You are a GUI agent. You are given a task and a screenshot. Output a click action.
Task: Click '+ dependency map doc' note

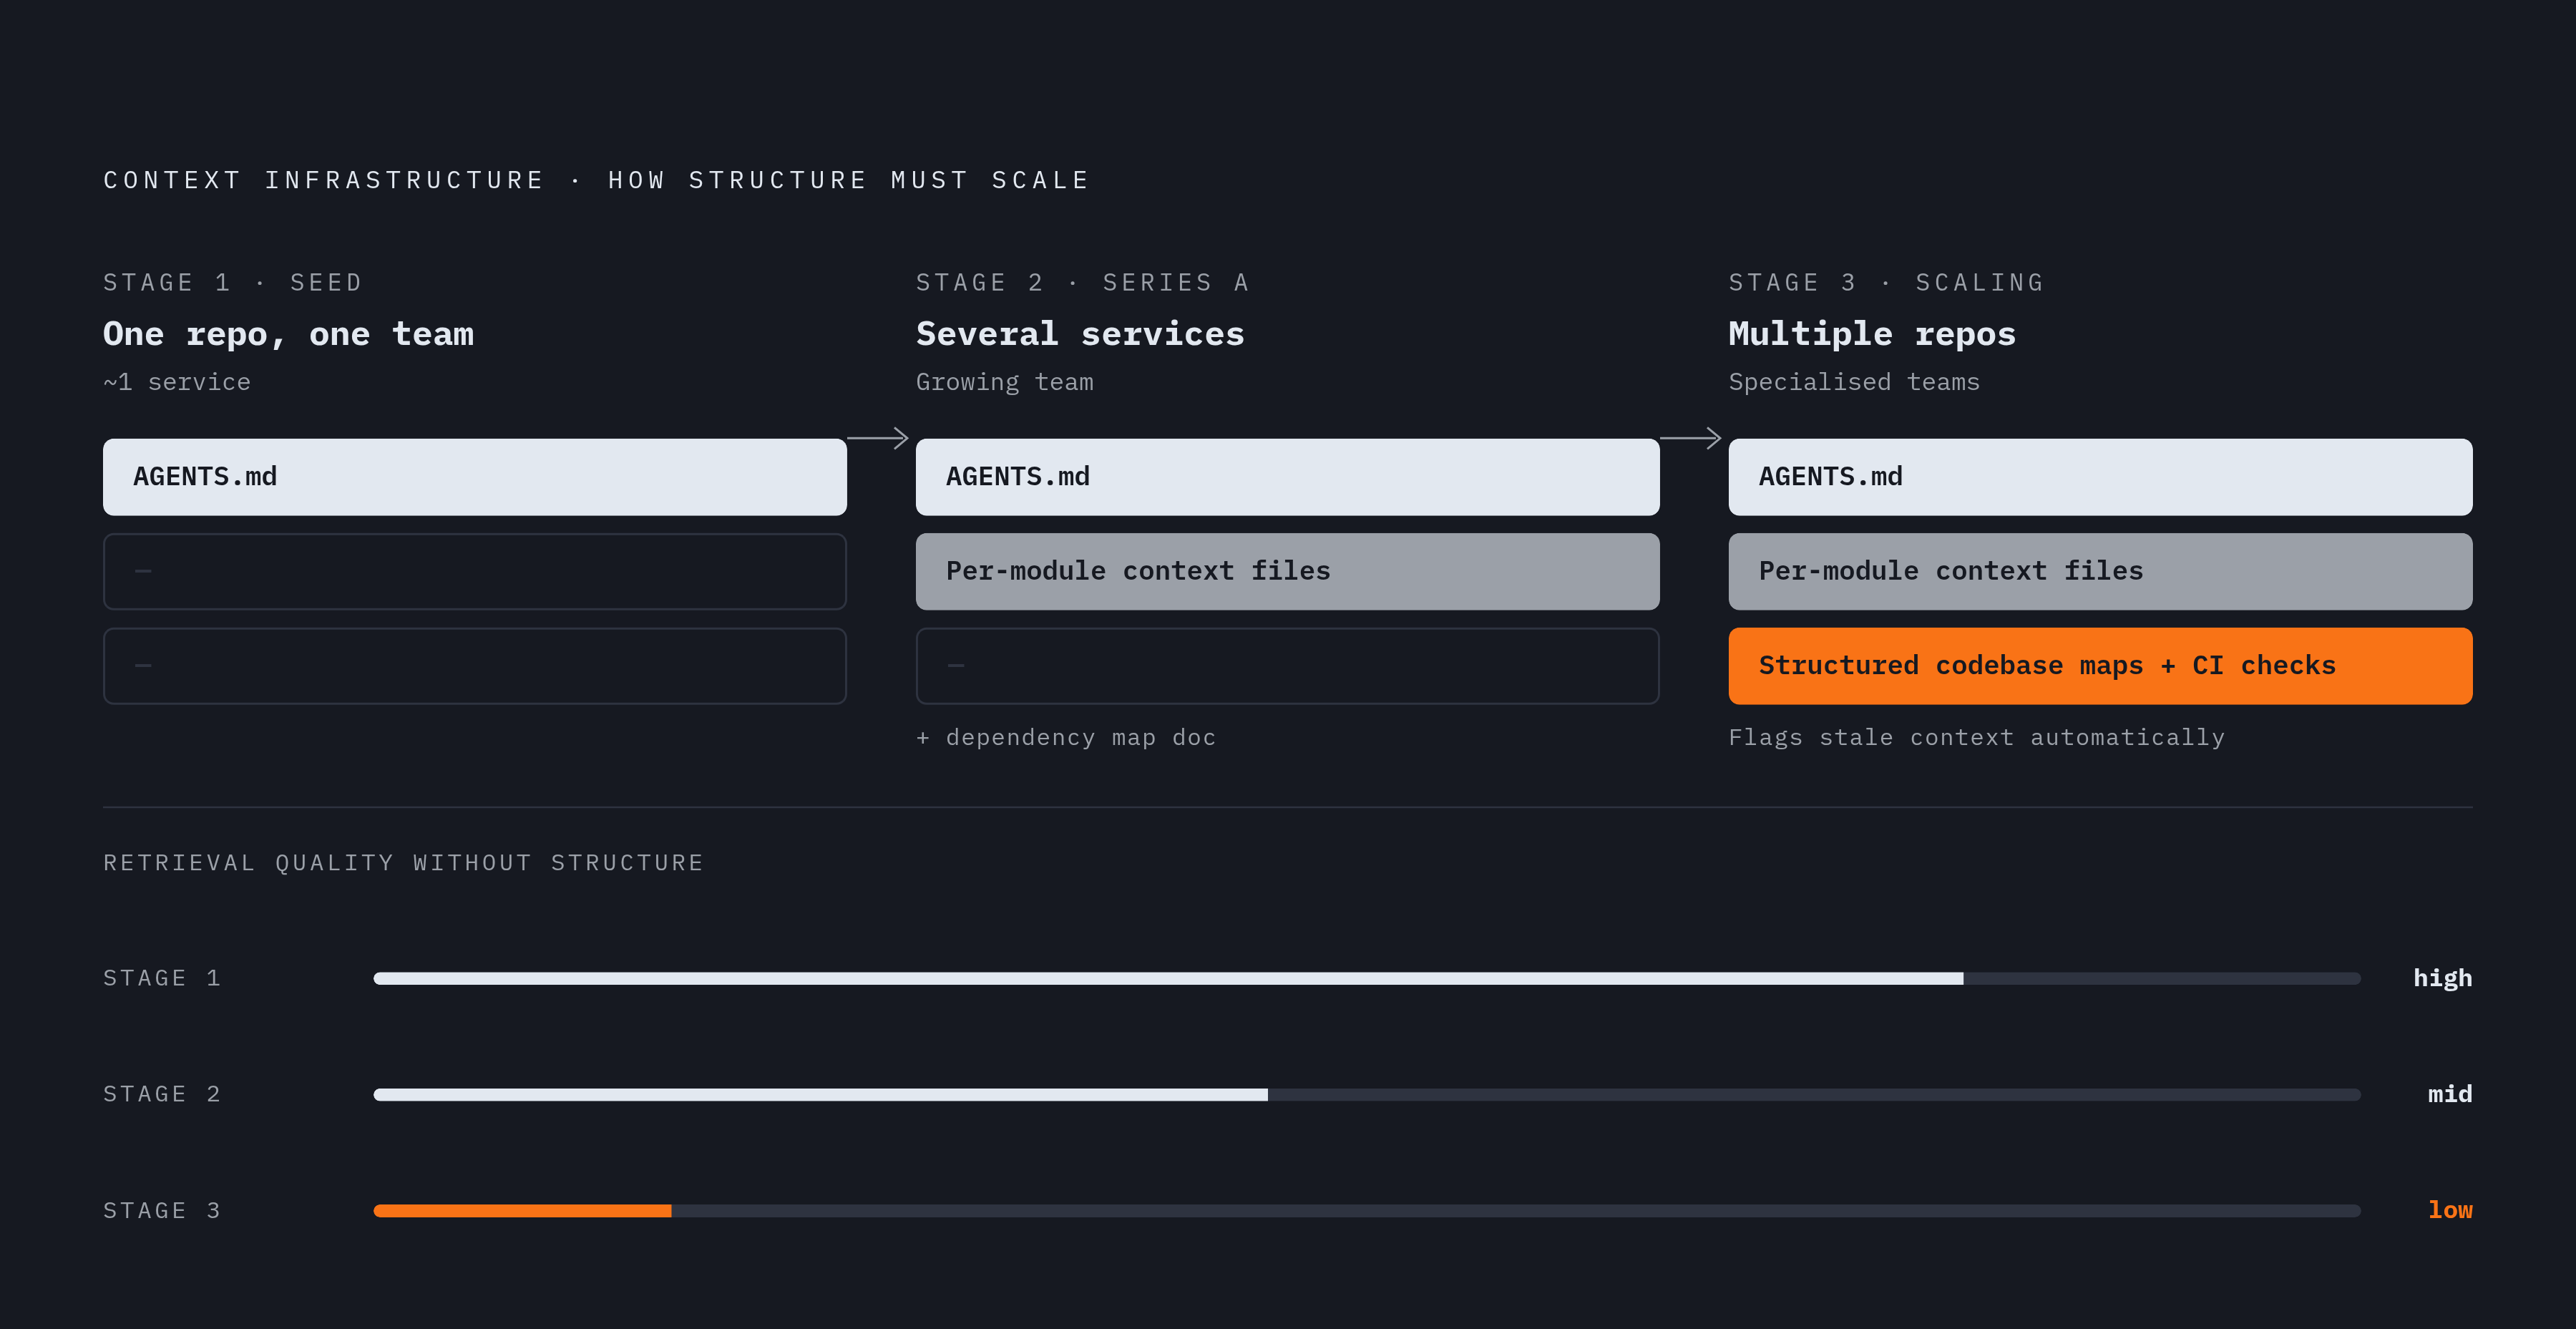pos(1066,738)
